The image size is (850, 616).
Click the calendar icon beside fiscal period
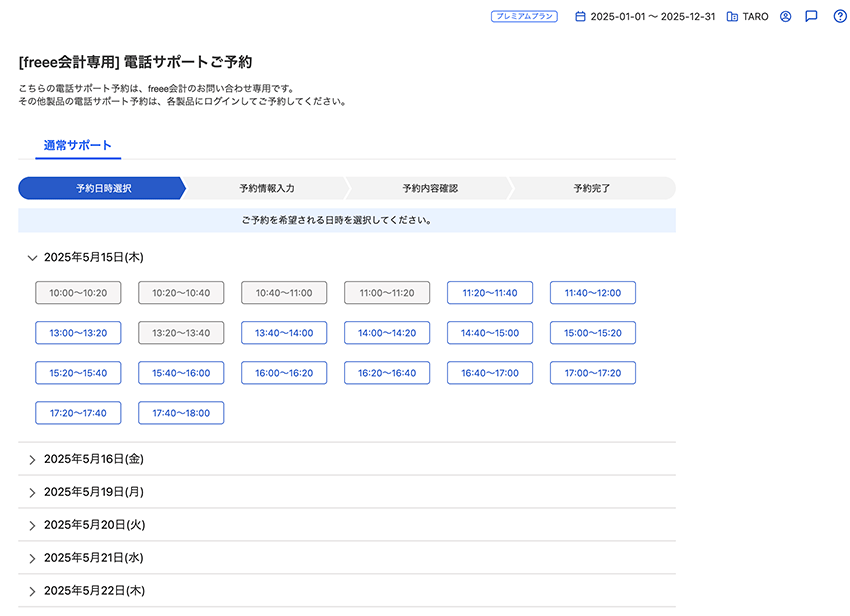[x=580, y=17]
